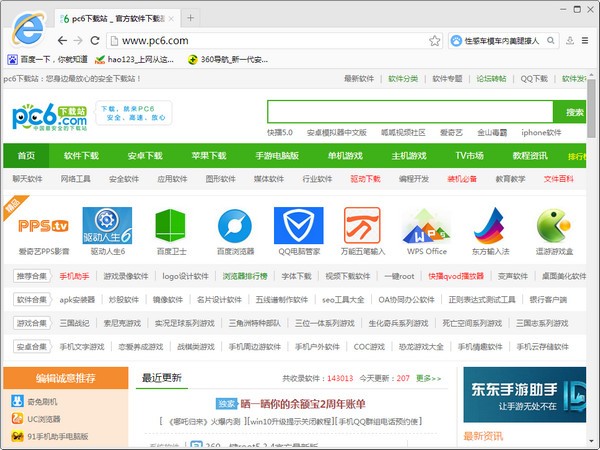Open 快播qvod播放器 link
600x450 pixels.
coord(456,276)
